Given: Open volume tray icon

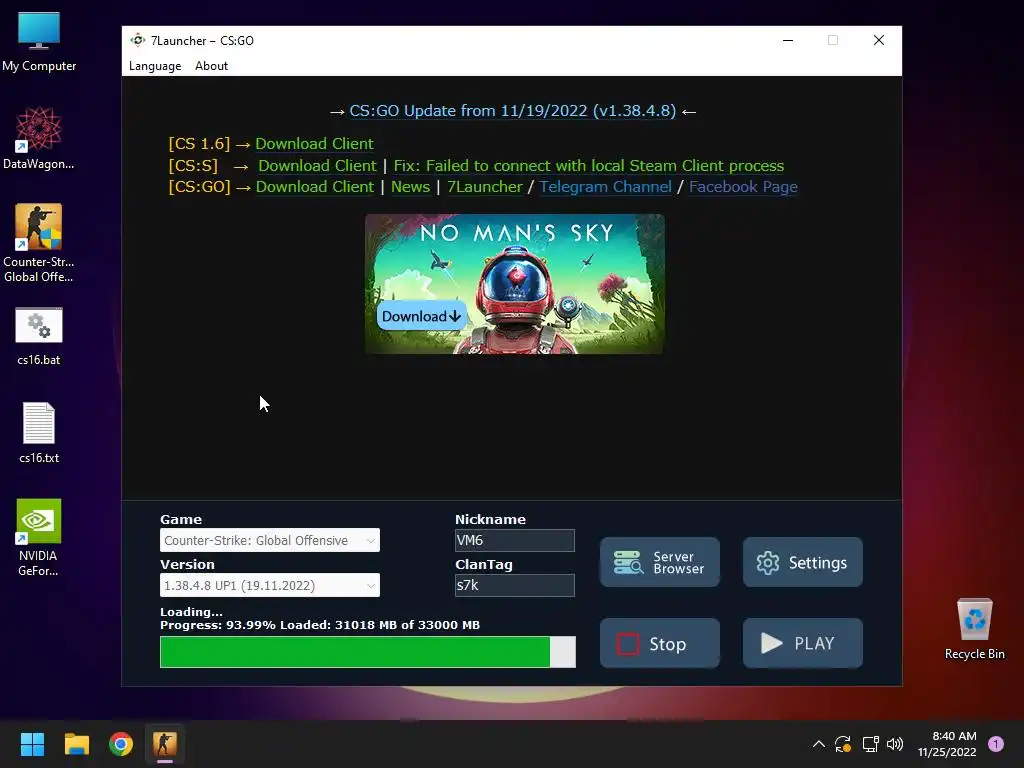Looking at the screenshot, I should pos(895,744).
